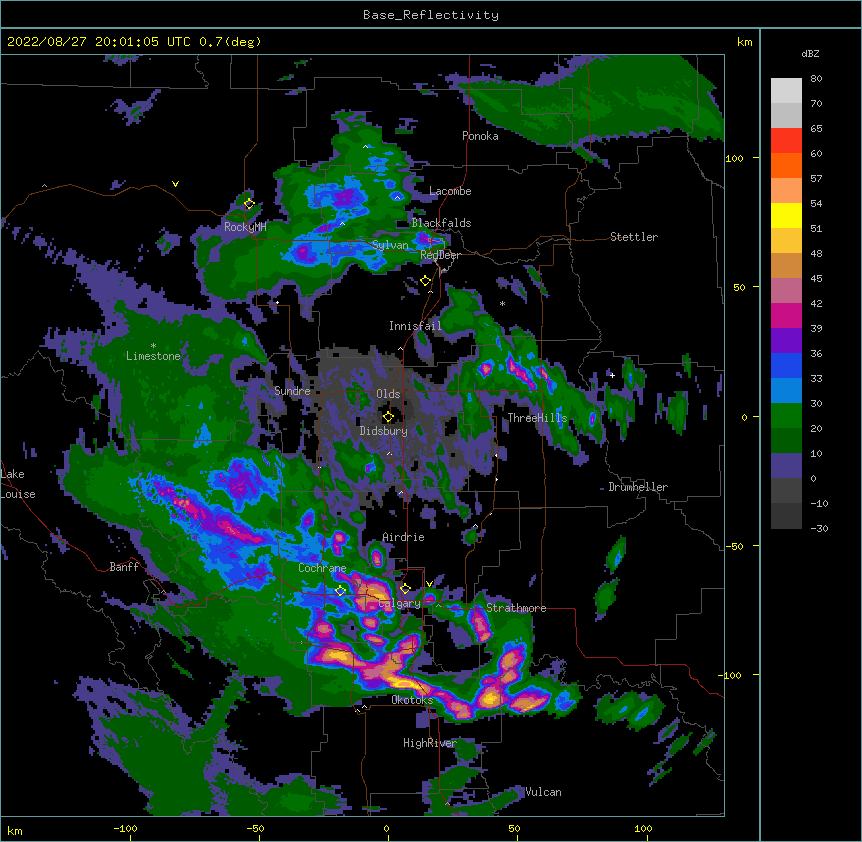Click the ThreeHills label
This screenshot has width=862, height=842.
pyautogui.click(x=537, y=418)
